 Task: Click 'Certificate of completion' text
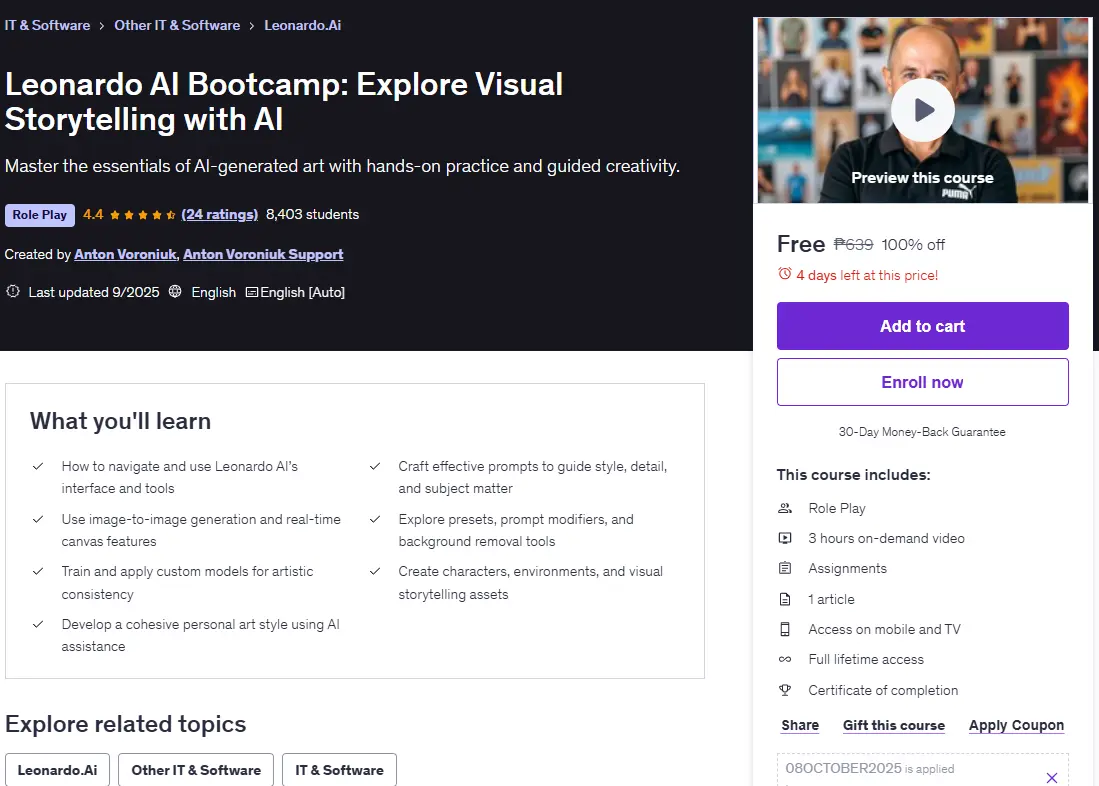click(883, 691)
